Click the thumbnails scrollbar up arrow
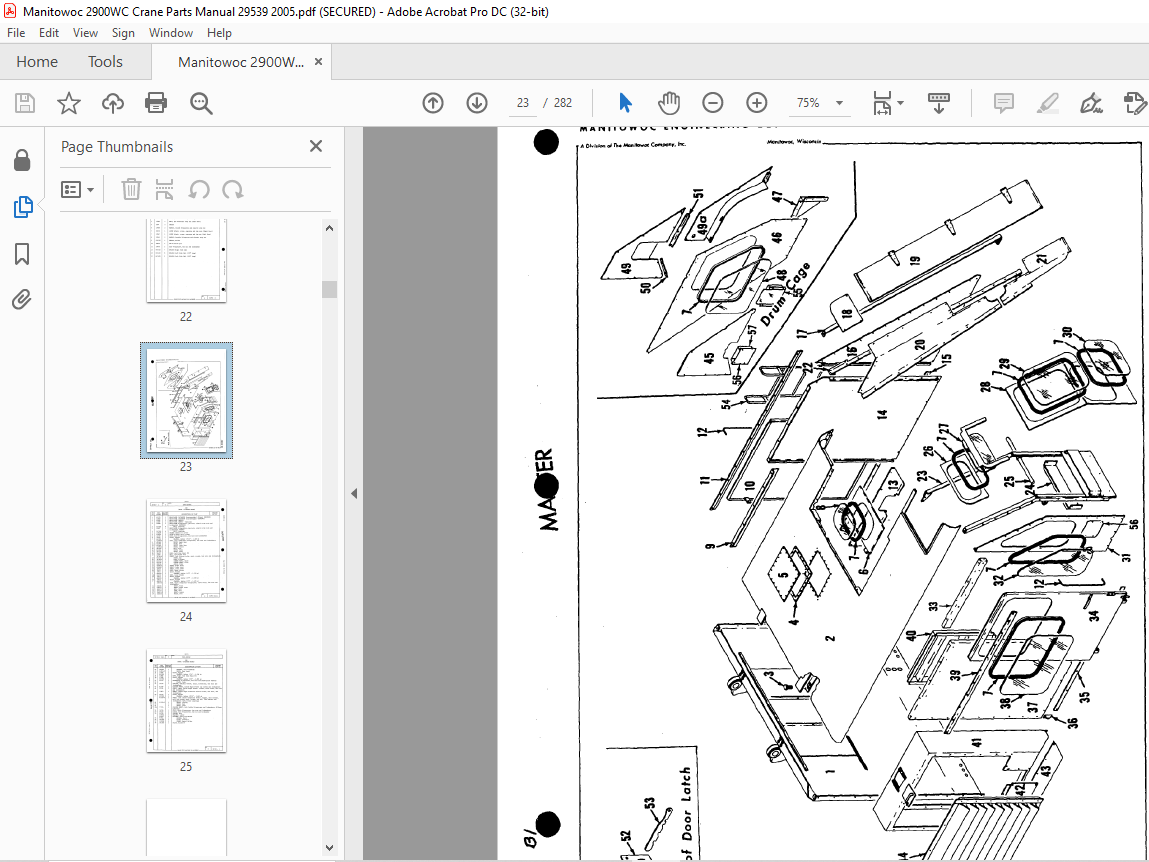 pos(329,228)
